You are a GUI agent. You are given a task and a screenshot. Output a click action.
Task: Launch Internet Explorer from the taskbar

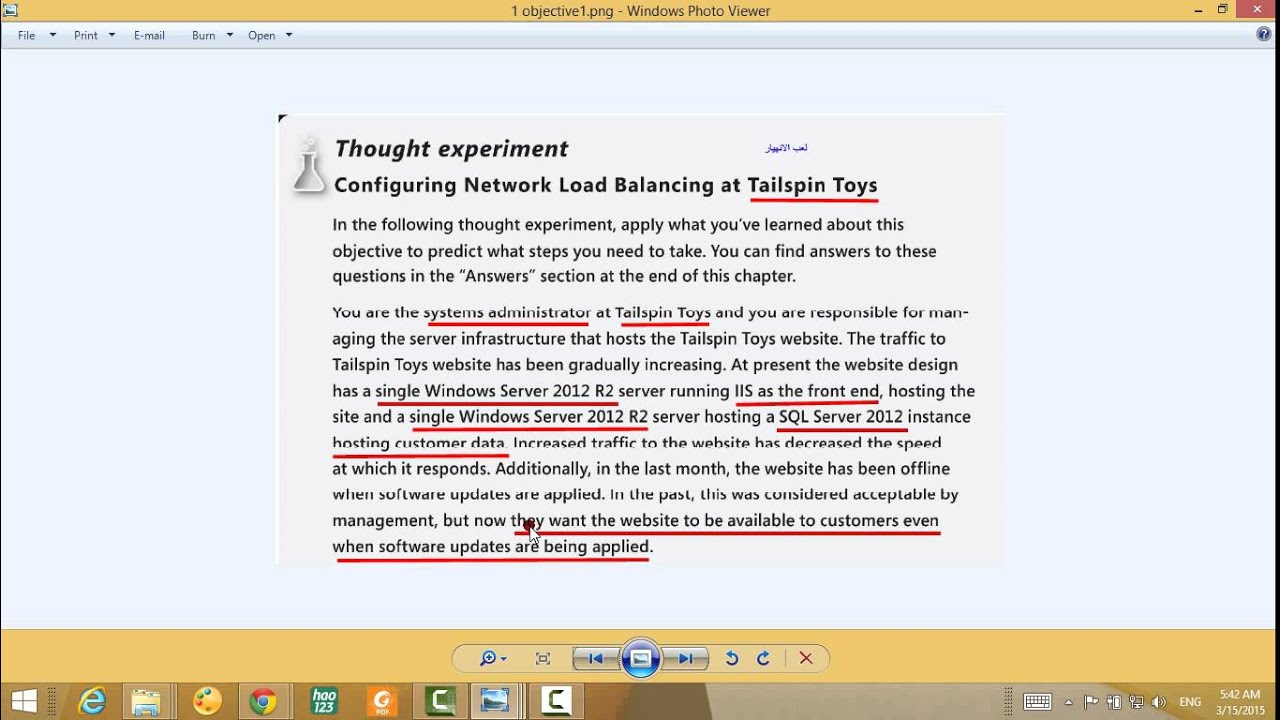[x=92, y=701]
